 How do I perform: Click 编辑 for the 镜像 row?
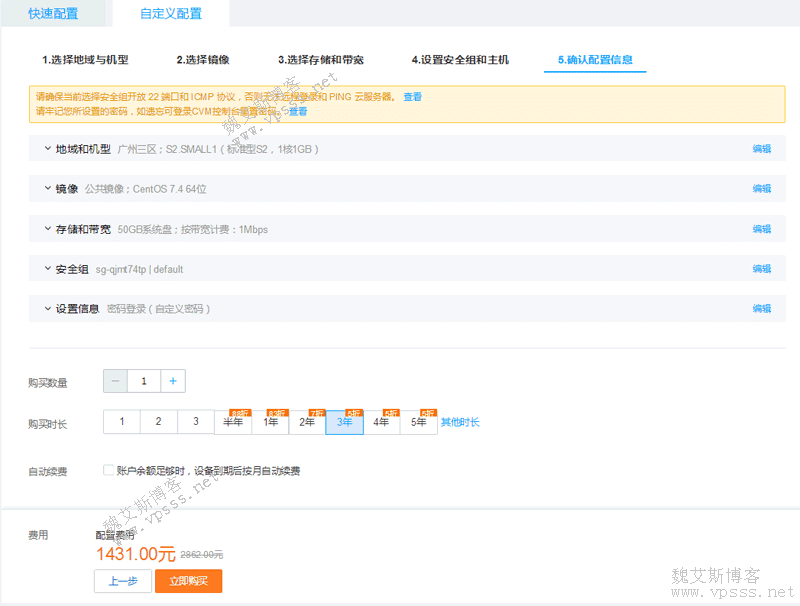tap(761, 188)
